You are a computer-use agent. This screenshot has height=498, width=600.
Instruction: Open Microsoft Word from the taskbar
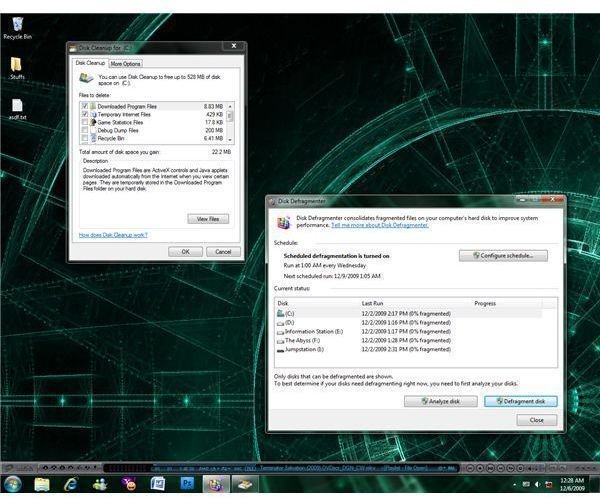point(158,484)
